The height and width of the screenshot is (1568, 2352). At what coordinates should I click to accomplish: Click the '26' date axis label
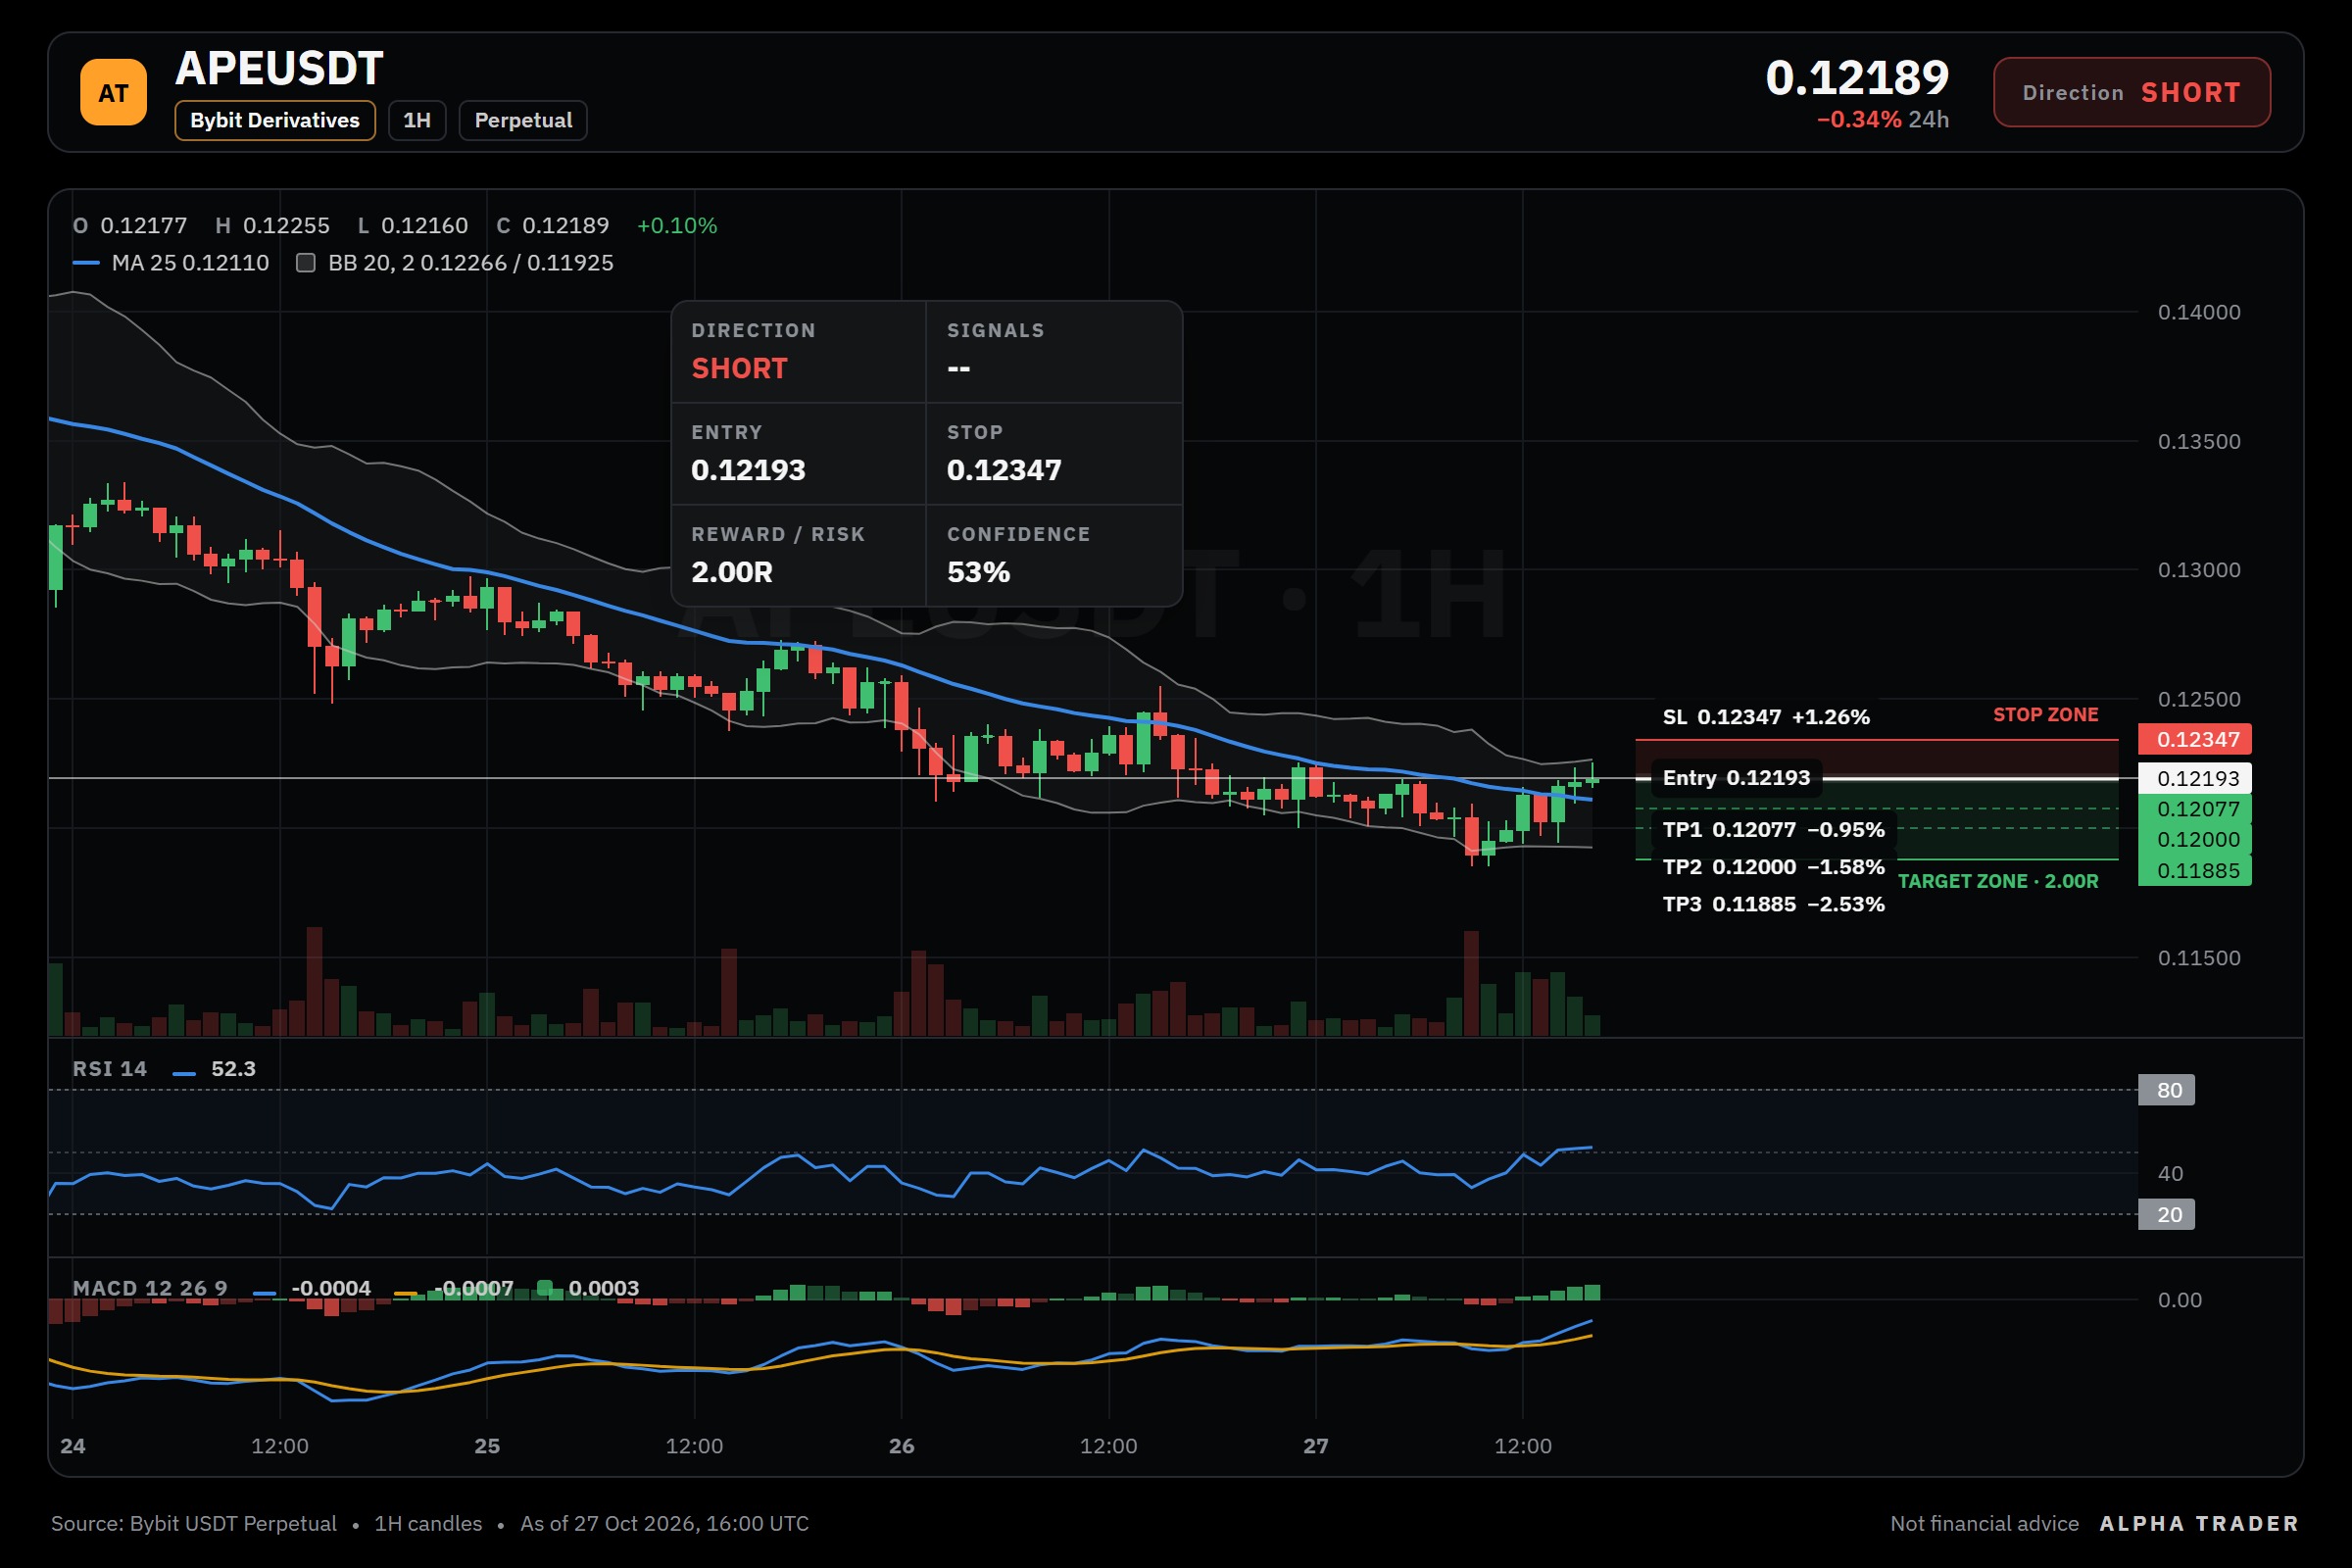click(x=901, y=1446)
